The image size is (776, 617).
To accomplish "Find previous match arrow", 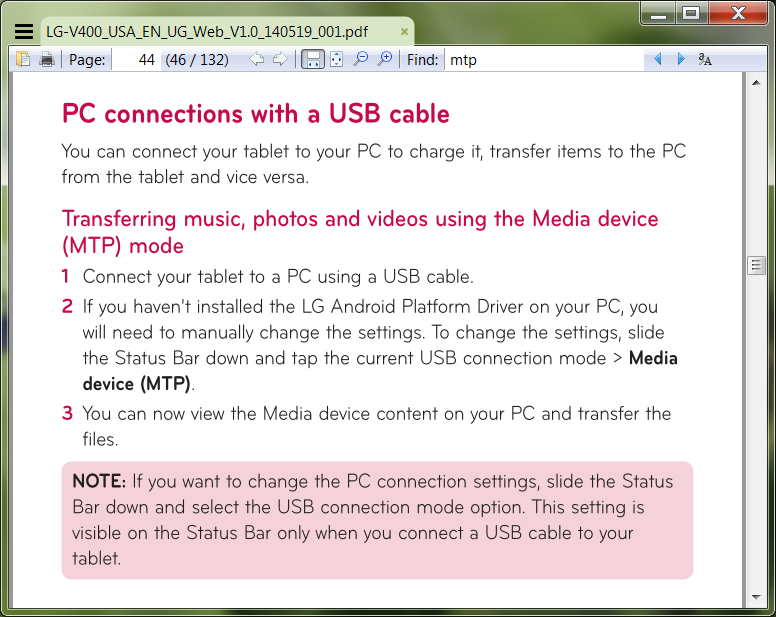I will pyautogui.click(x=657, y=60).
